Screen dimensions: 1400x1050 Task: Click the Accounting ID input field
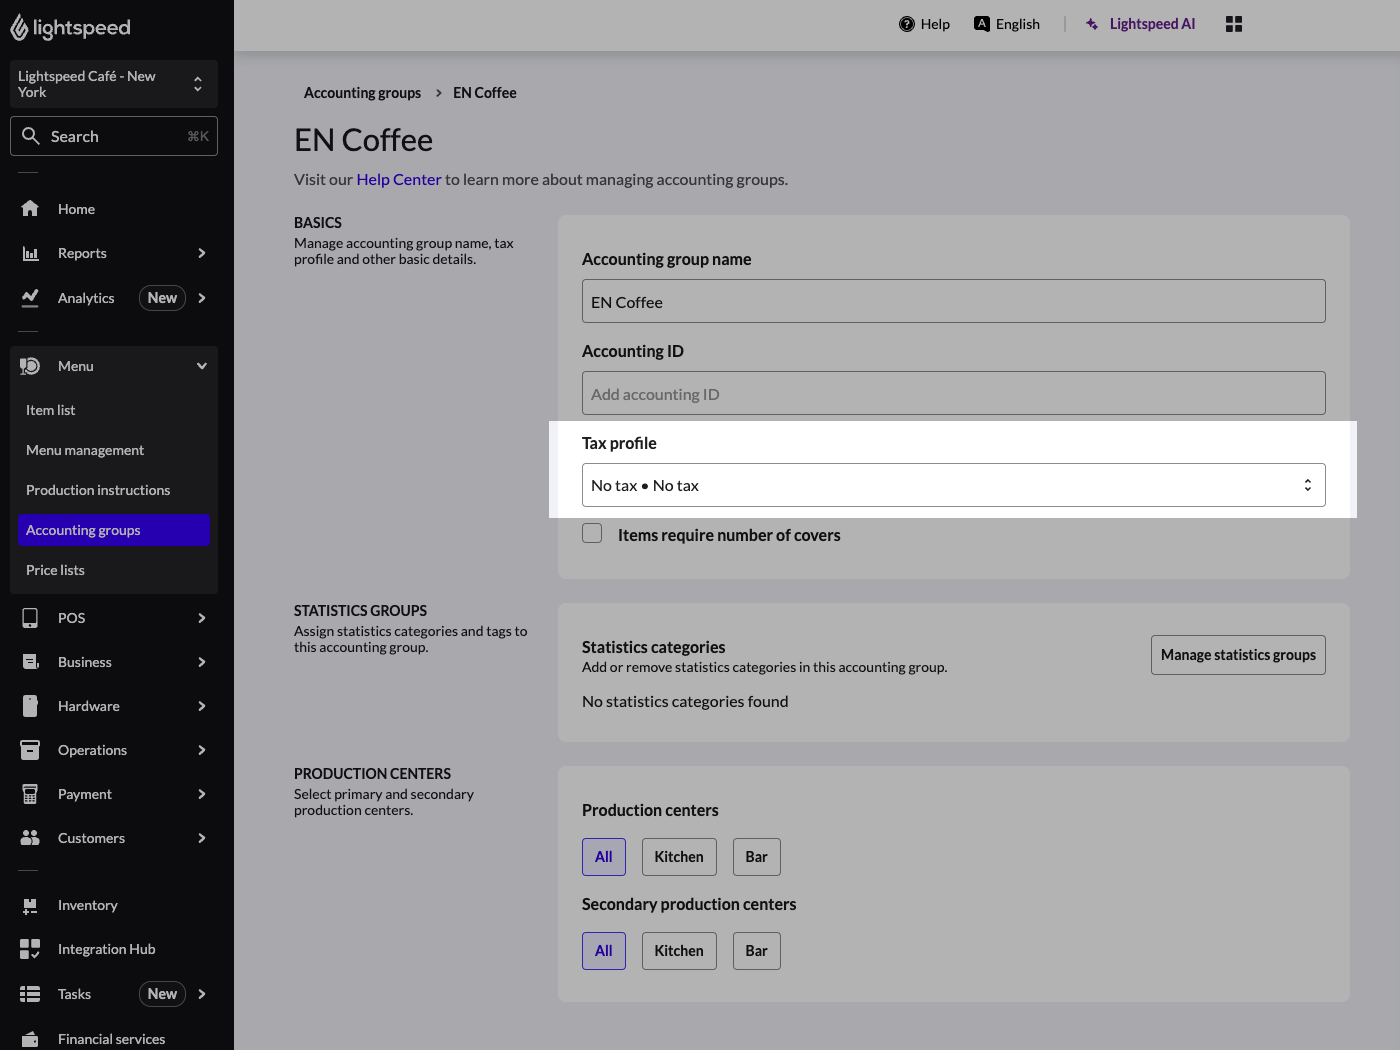click(x=953, y=394)
